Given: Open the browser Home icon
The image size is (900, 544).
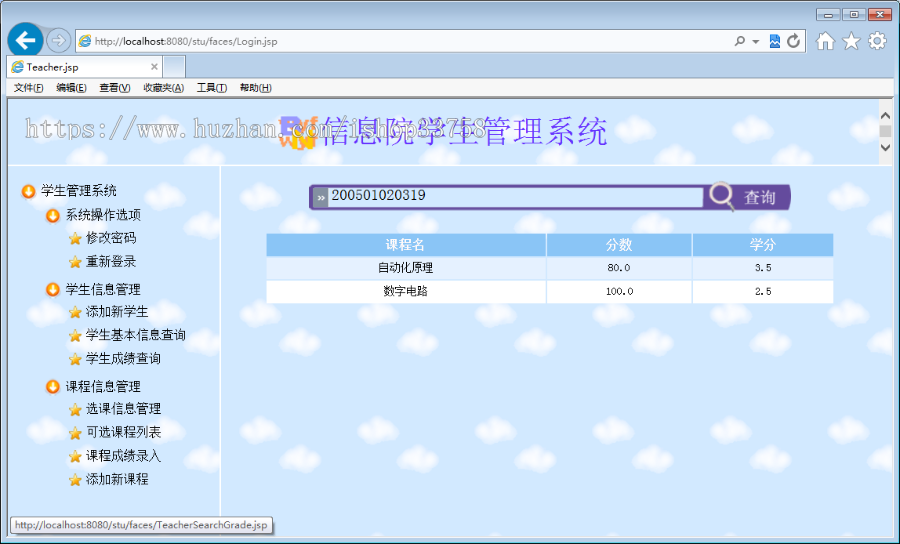Looking at the screenshot, I should [825, 41].
